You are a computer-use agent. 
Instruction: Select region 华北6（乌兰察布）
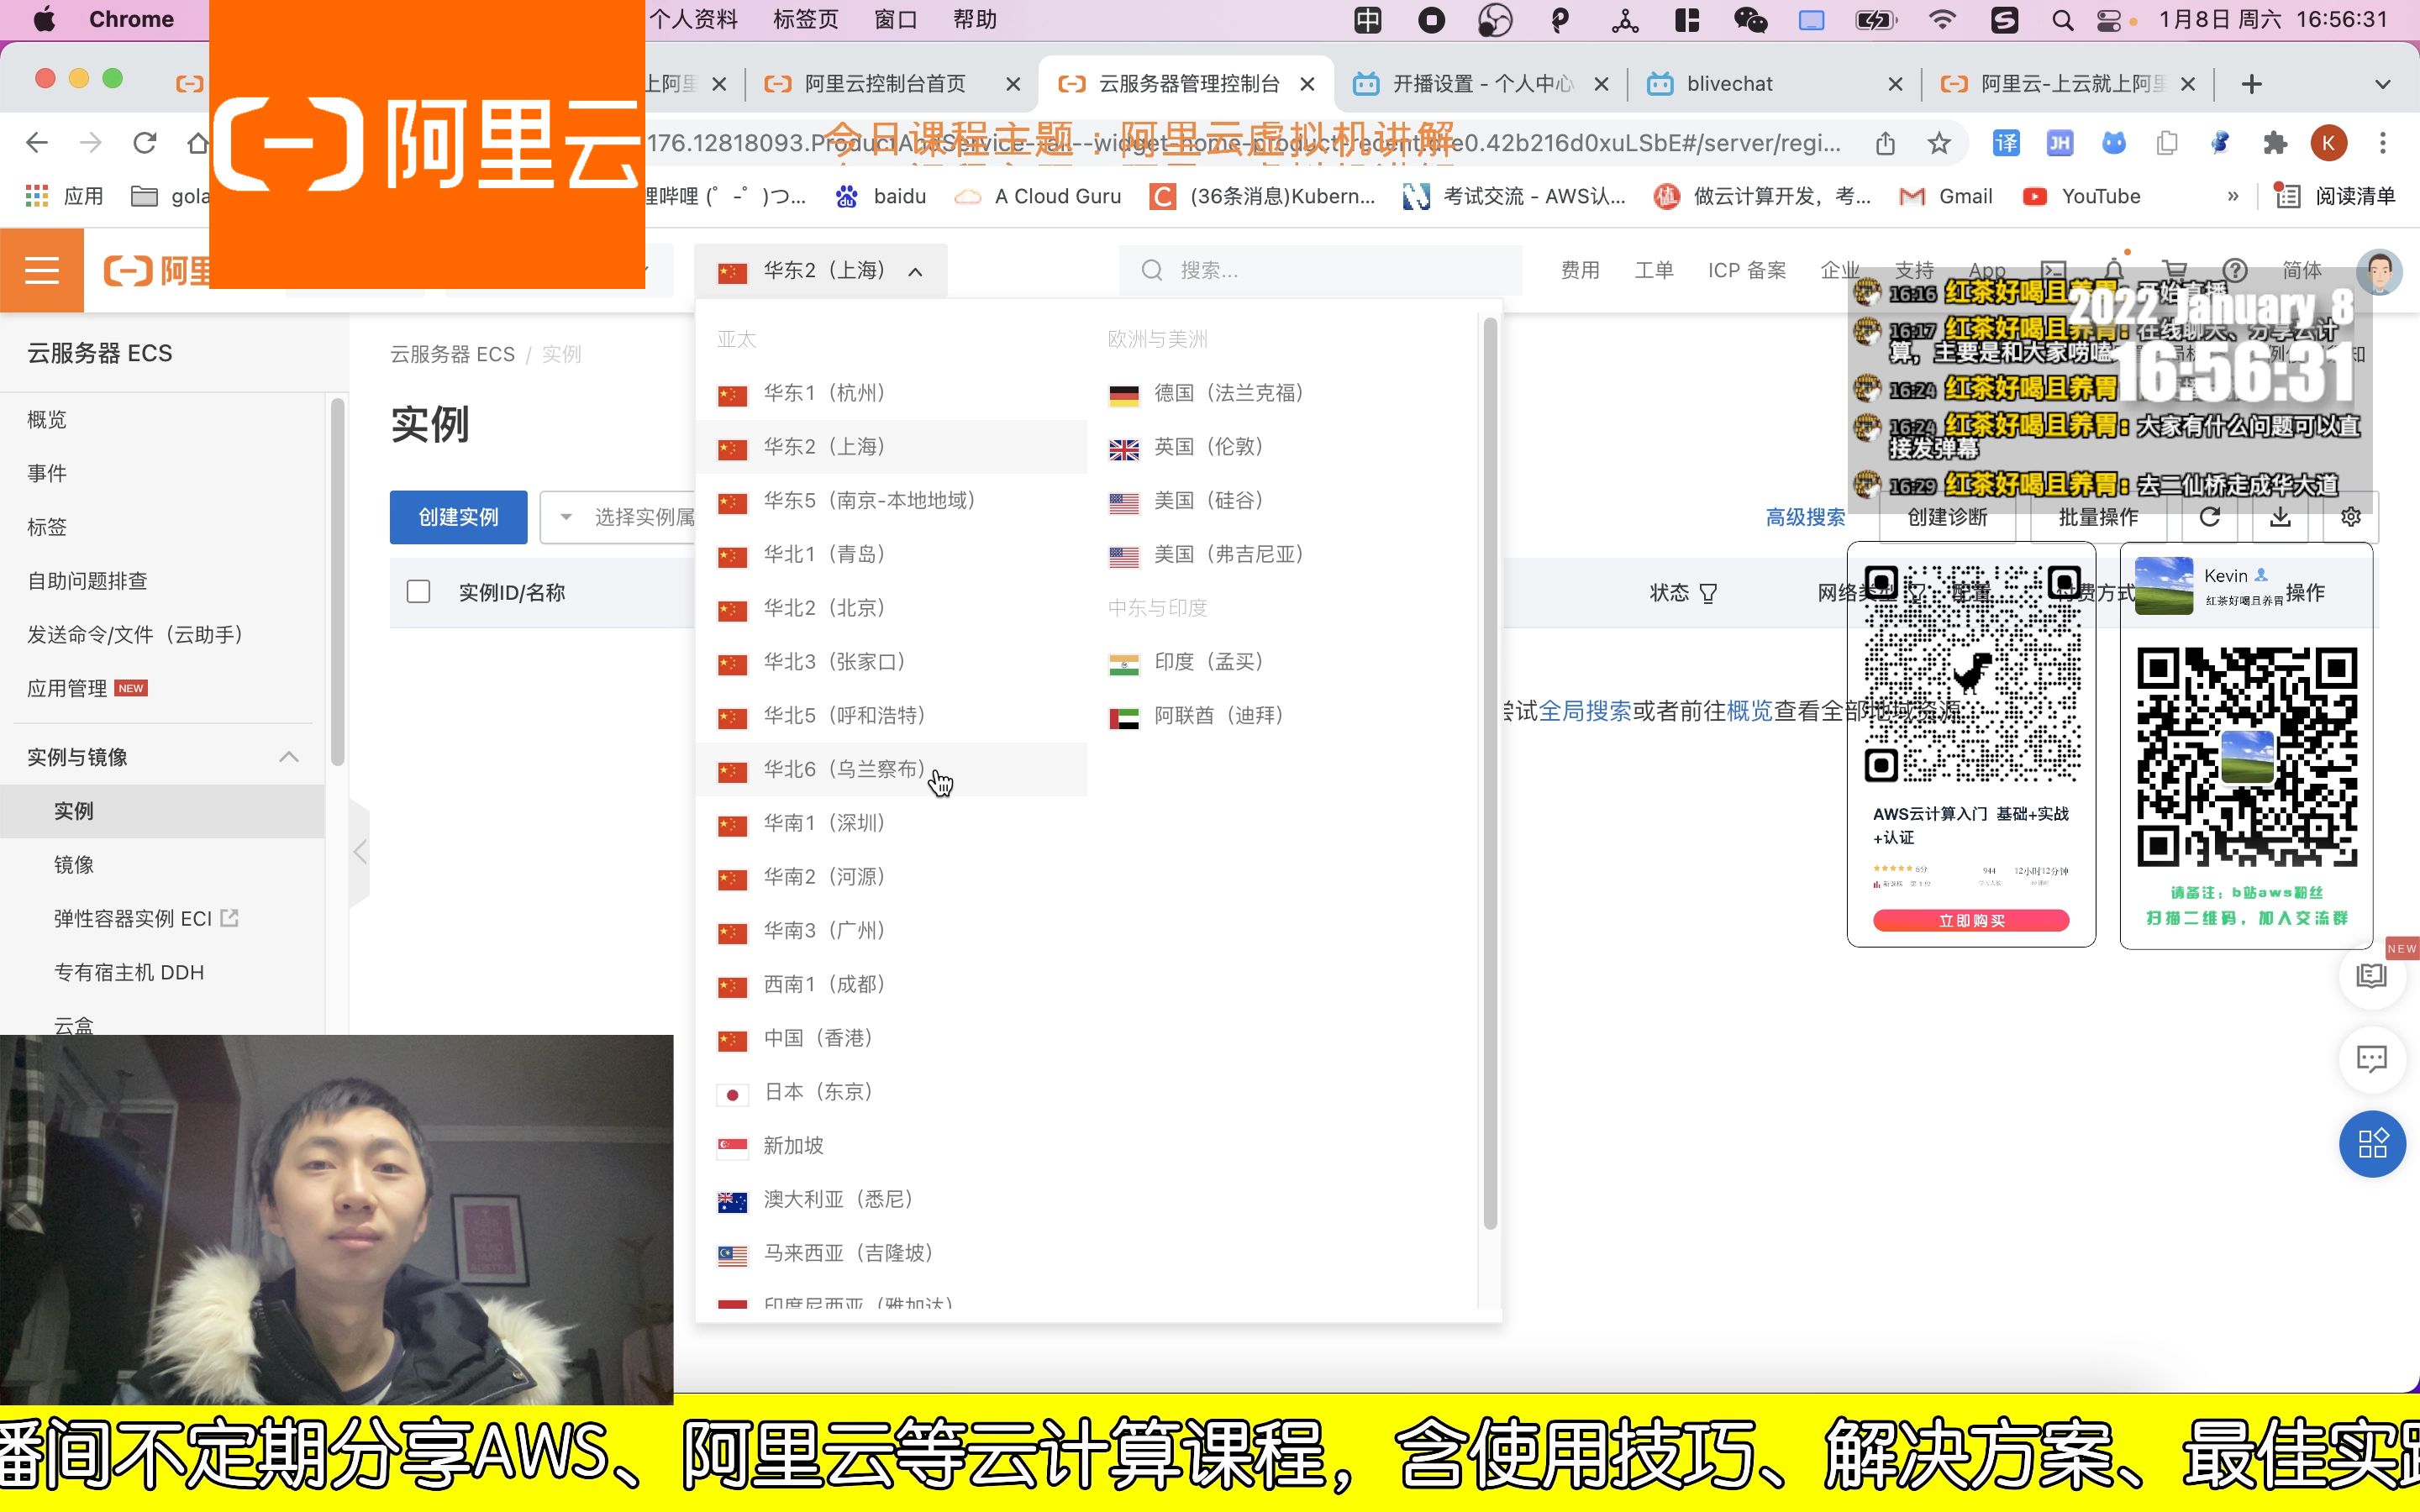845,769
